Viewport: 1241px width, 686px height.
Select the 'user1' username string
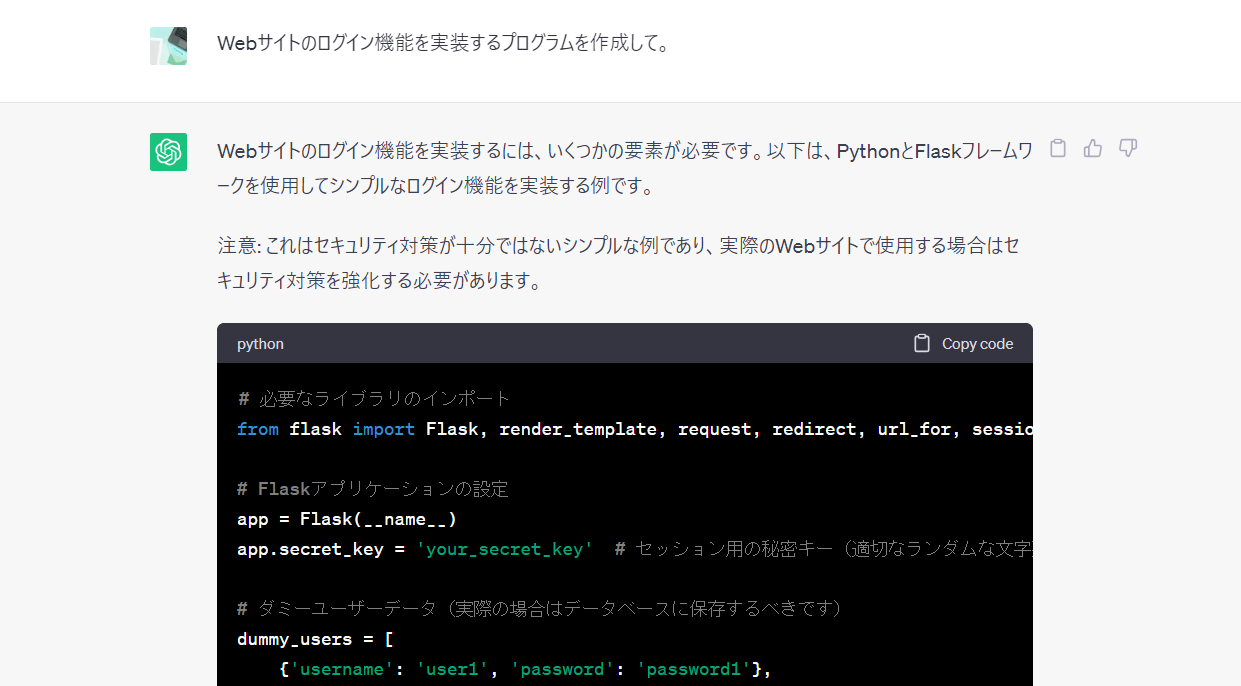pos(452,669)
